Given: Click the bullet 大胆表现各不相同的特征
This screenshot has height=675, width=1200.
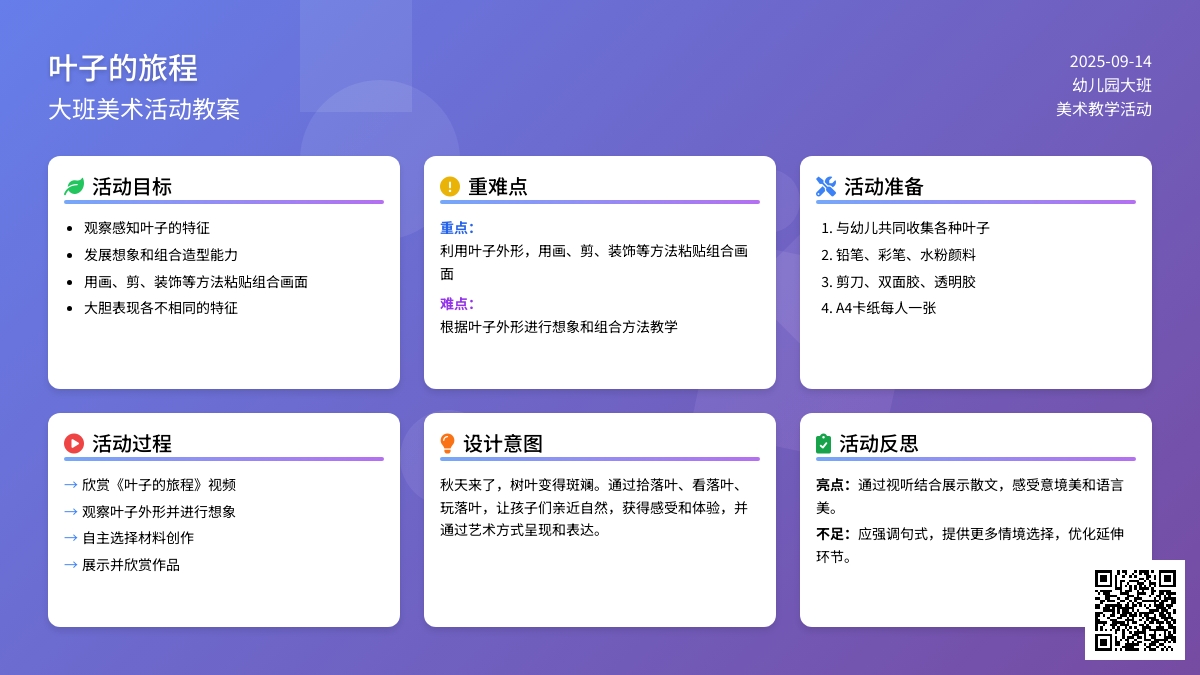Looking at the screenshot, I should click(x=161, y=308).
